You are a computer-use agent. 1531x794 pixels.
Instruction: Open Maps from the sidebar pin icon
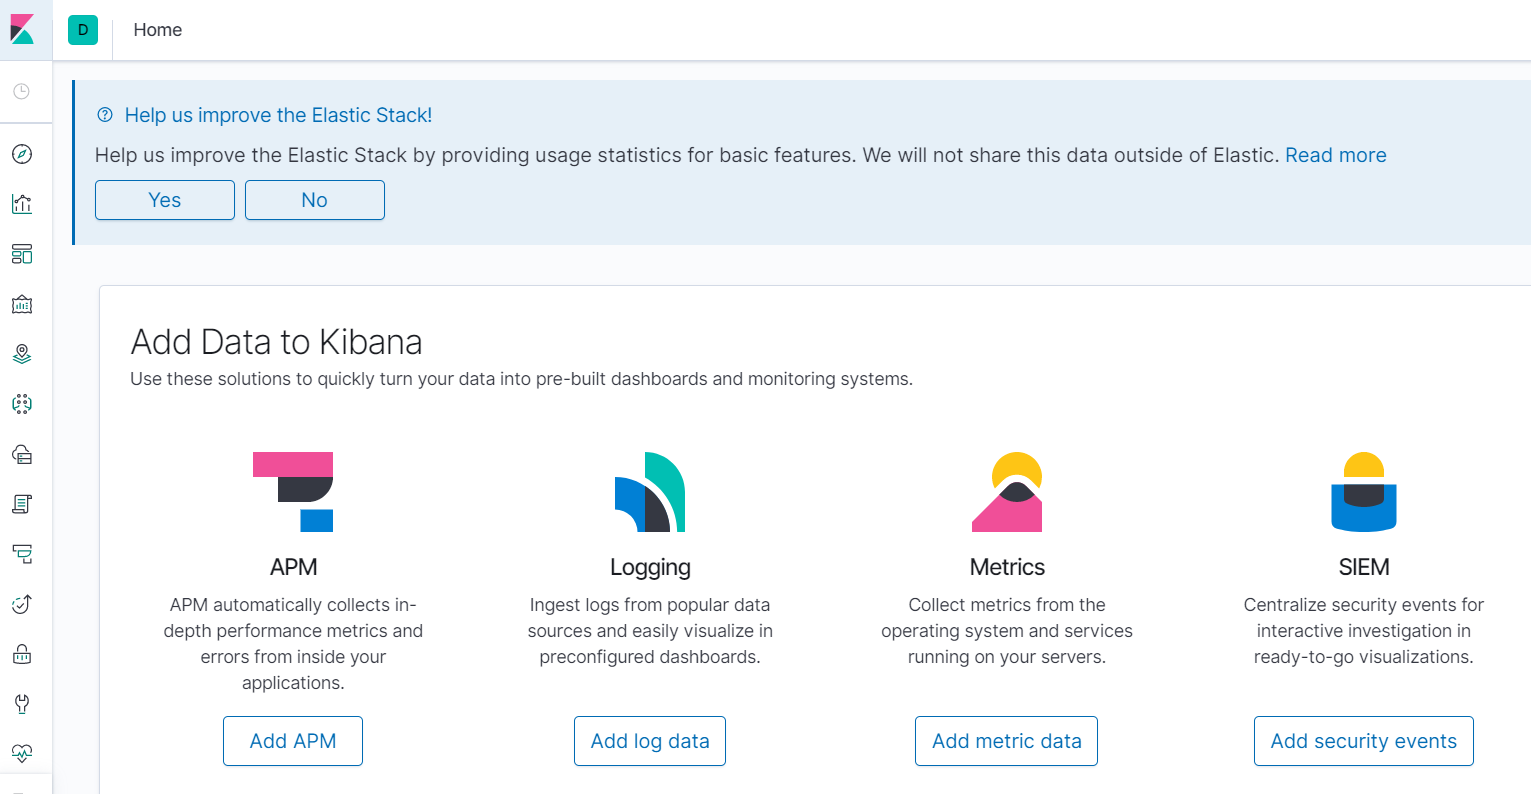pyautogui.click(x=22, y=354)
